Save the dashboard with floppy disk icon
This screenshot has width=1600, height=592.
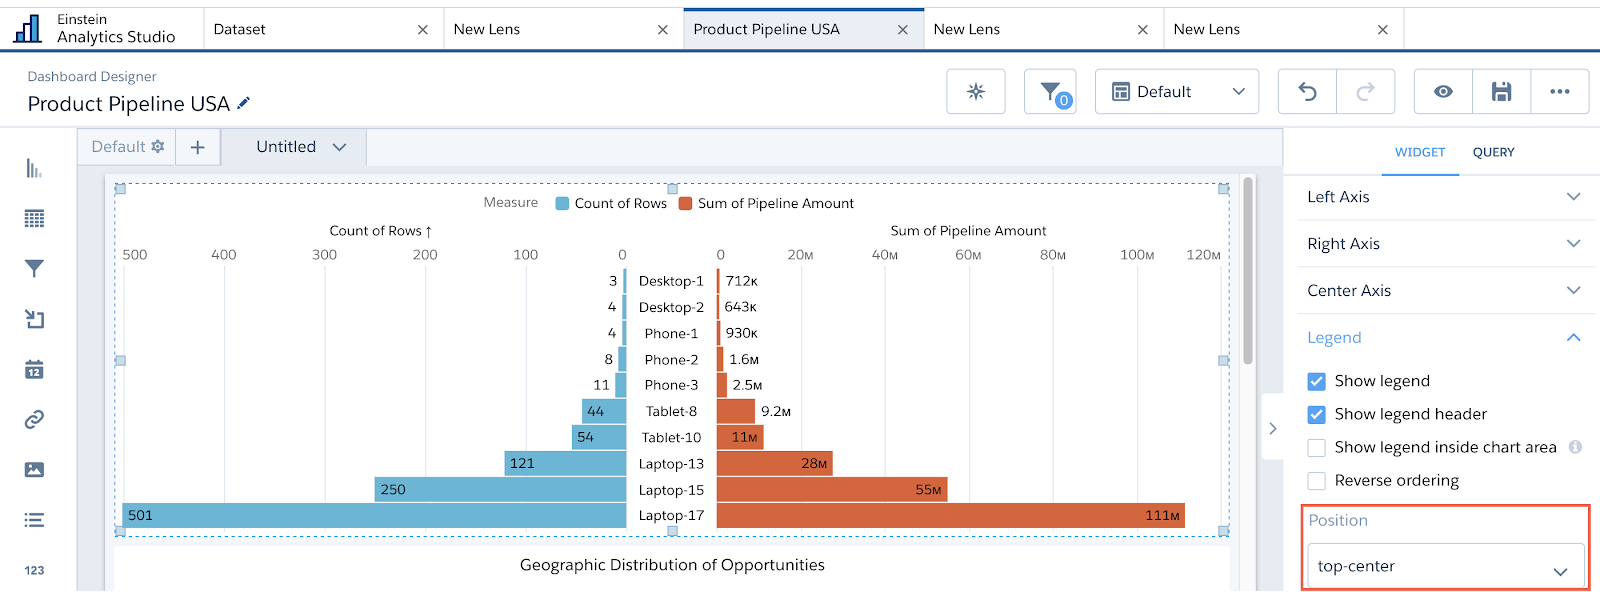[x=1501, y=91]
